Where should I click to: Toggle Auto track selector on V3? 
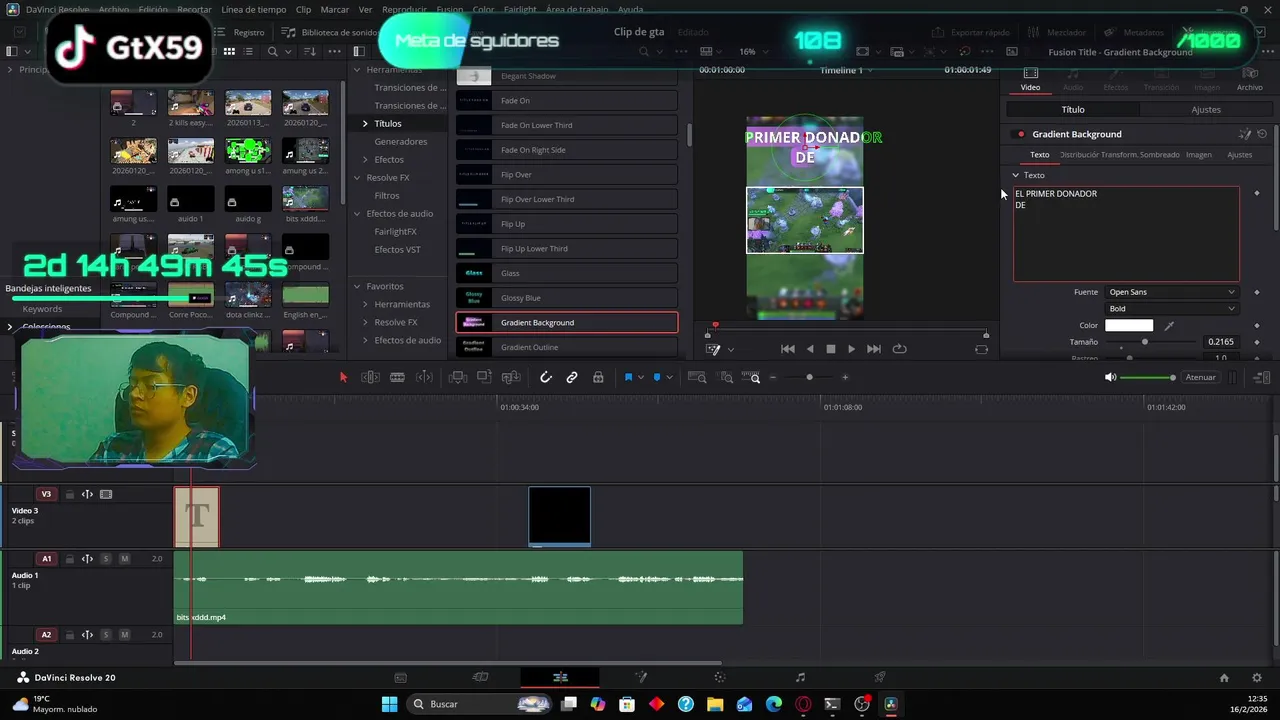point(87,494)
